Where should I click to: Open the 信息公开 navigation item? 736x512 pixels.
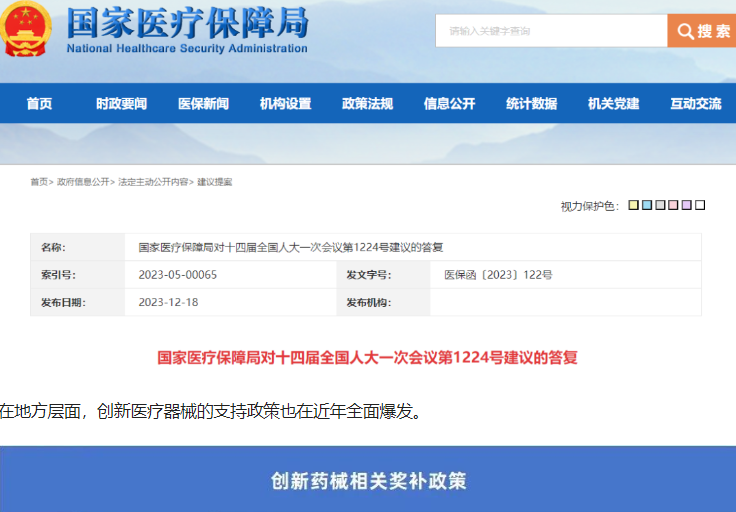click(x=449, y=103)
